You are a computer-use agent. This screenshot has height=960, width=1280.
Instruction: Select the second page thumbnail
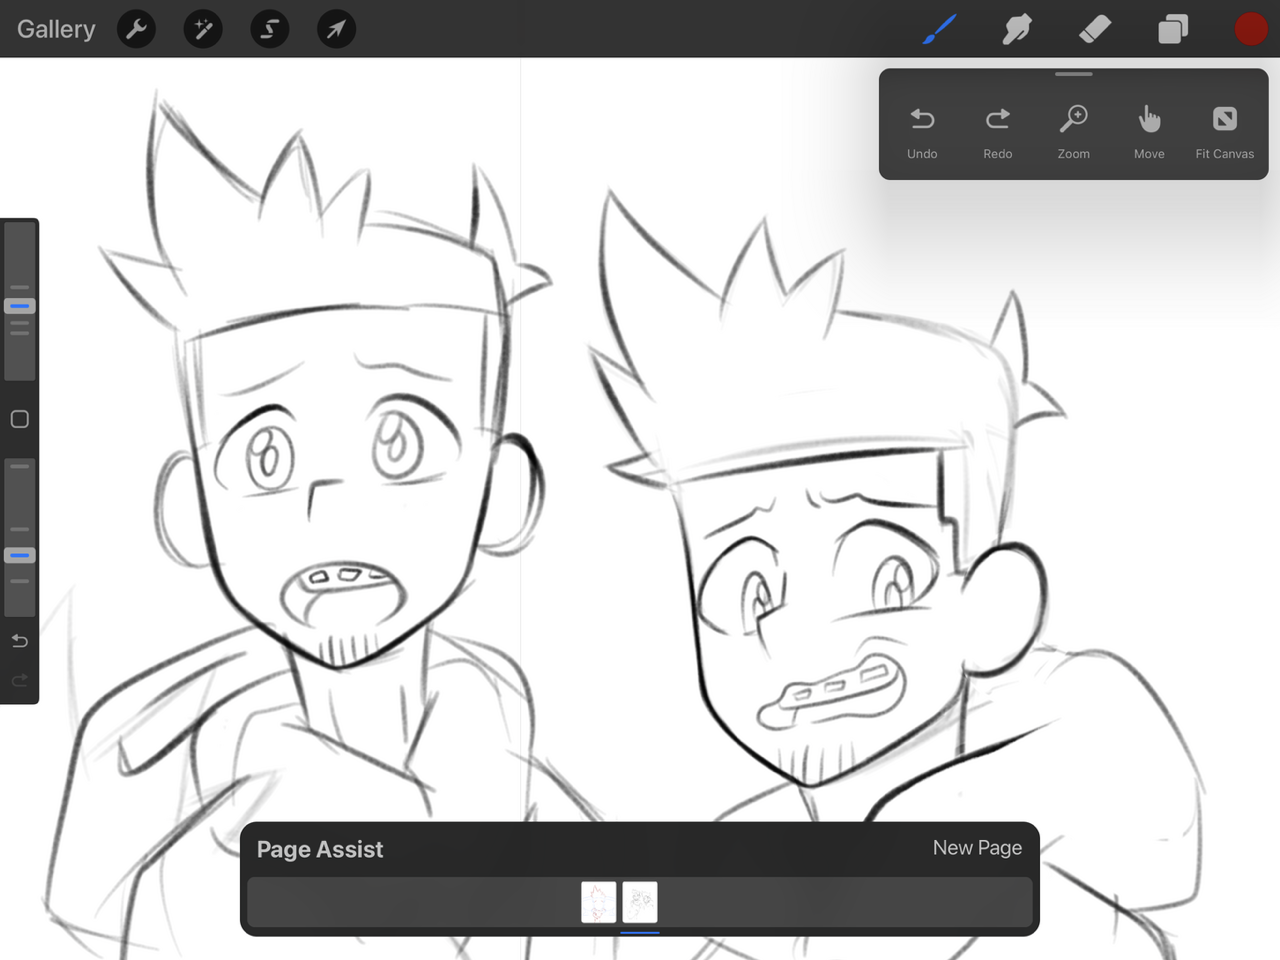[640, 902]
